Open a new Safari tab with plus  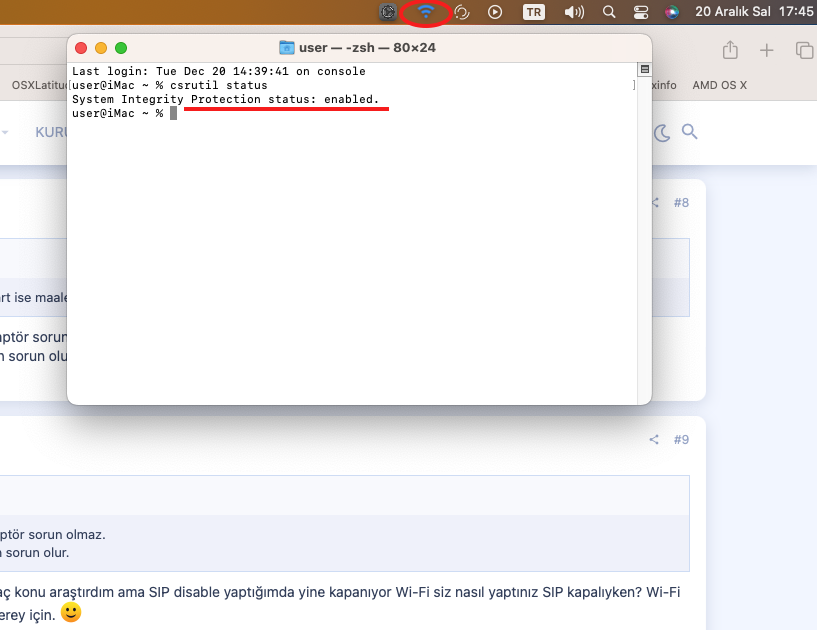tap(766, 50)
